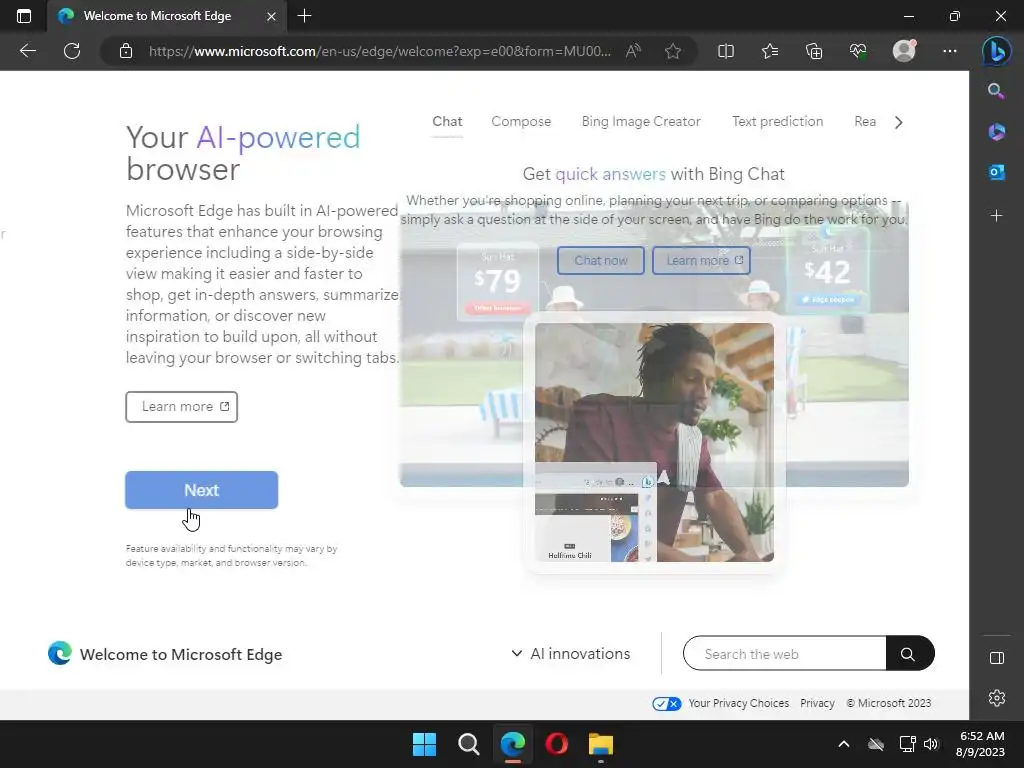Click the Next button
The image size is (1024, 768).
[x=202, y=490]
